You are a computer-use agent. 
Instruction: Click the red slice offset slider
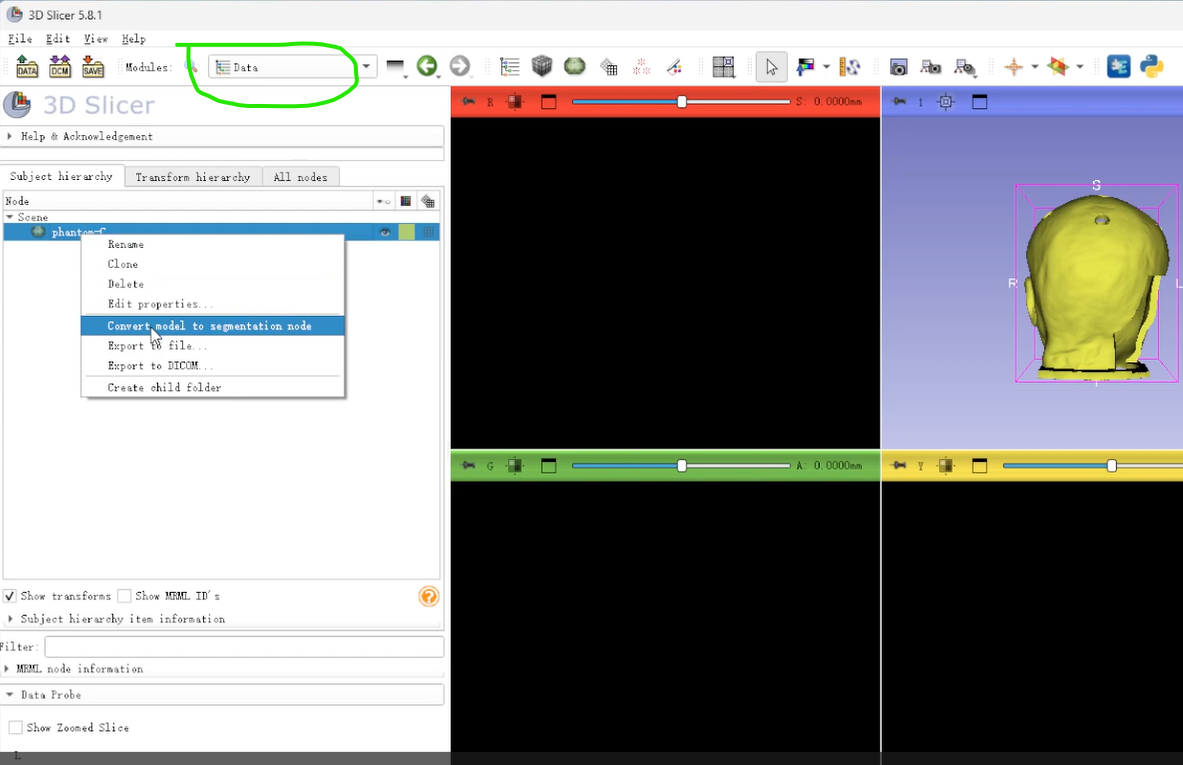681,102
